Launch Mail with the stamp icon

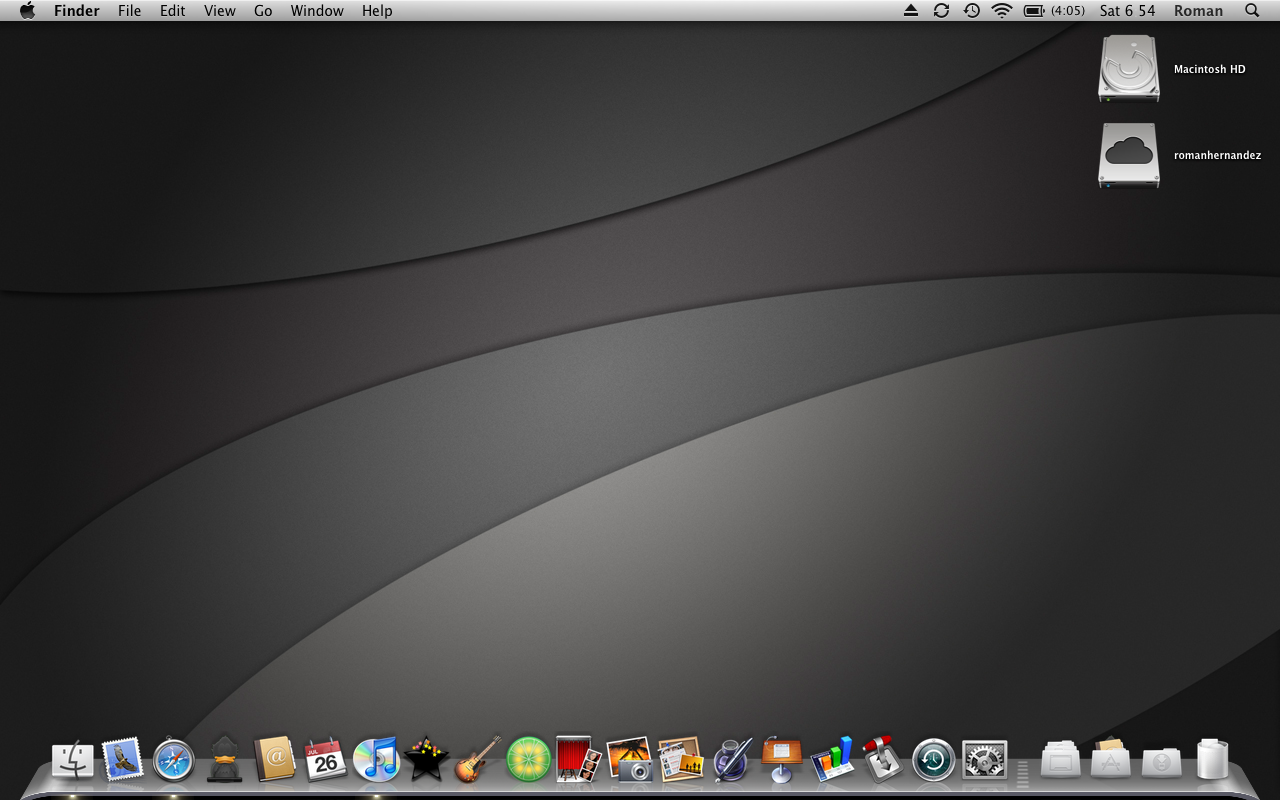[123, 760]
